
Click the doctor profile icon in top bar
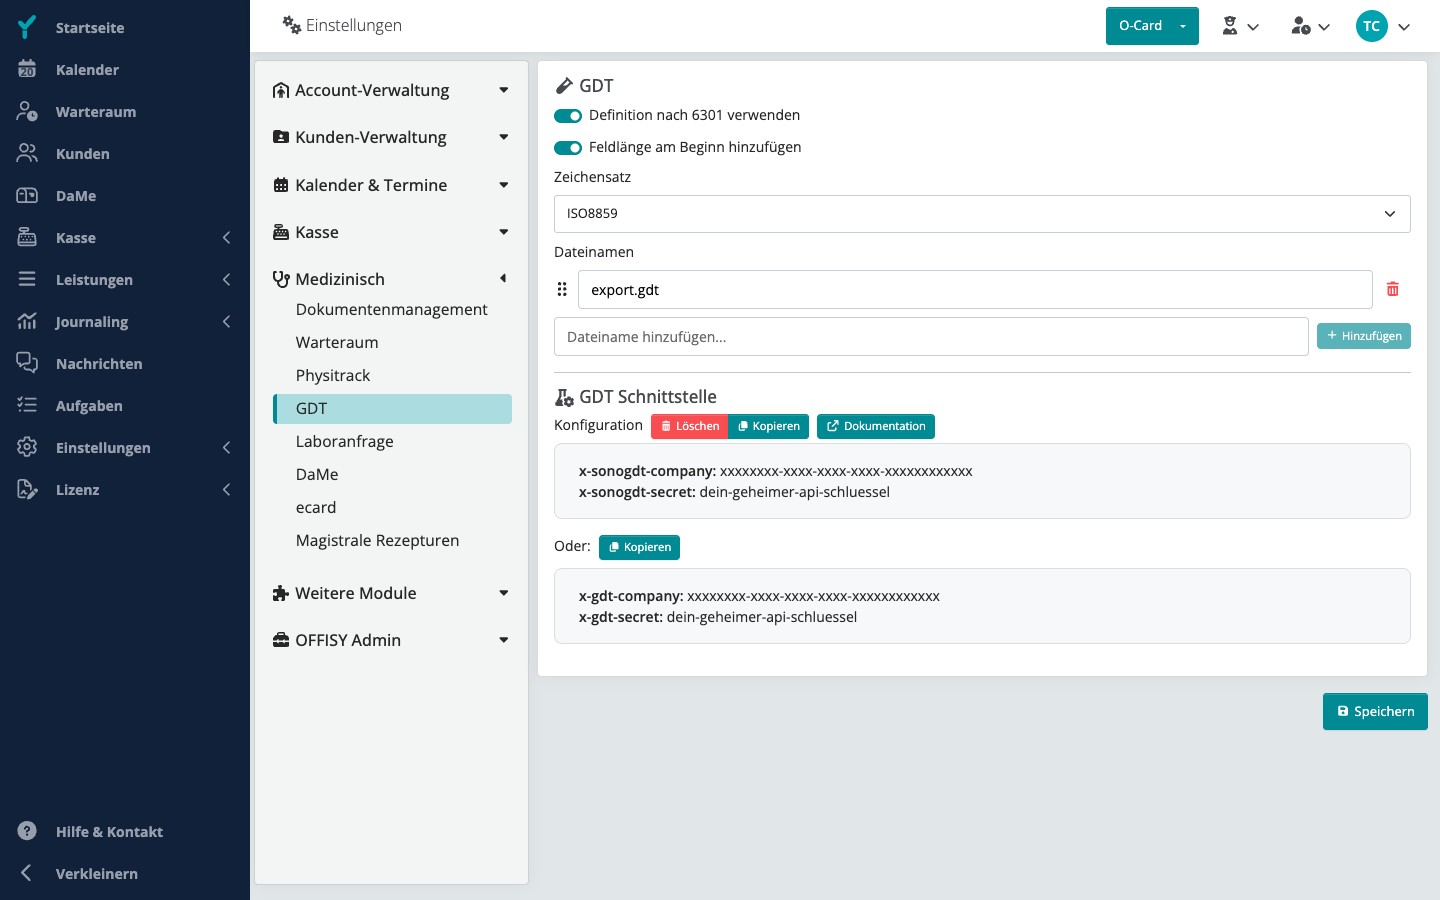pyautogui.click(x=1230, y=26)
